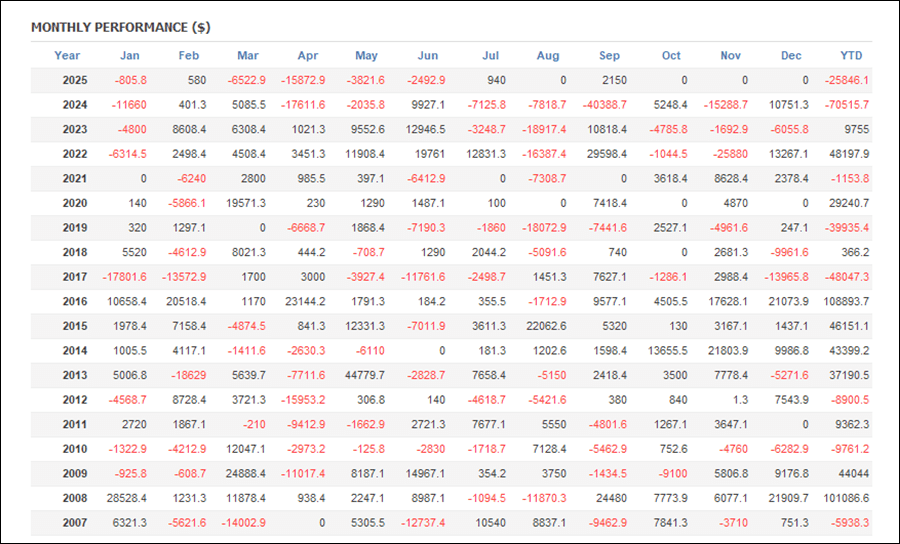Click the 2020 year row label
The image size is (900, 544).
click(x=74, y=203)
